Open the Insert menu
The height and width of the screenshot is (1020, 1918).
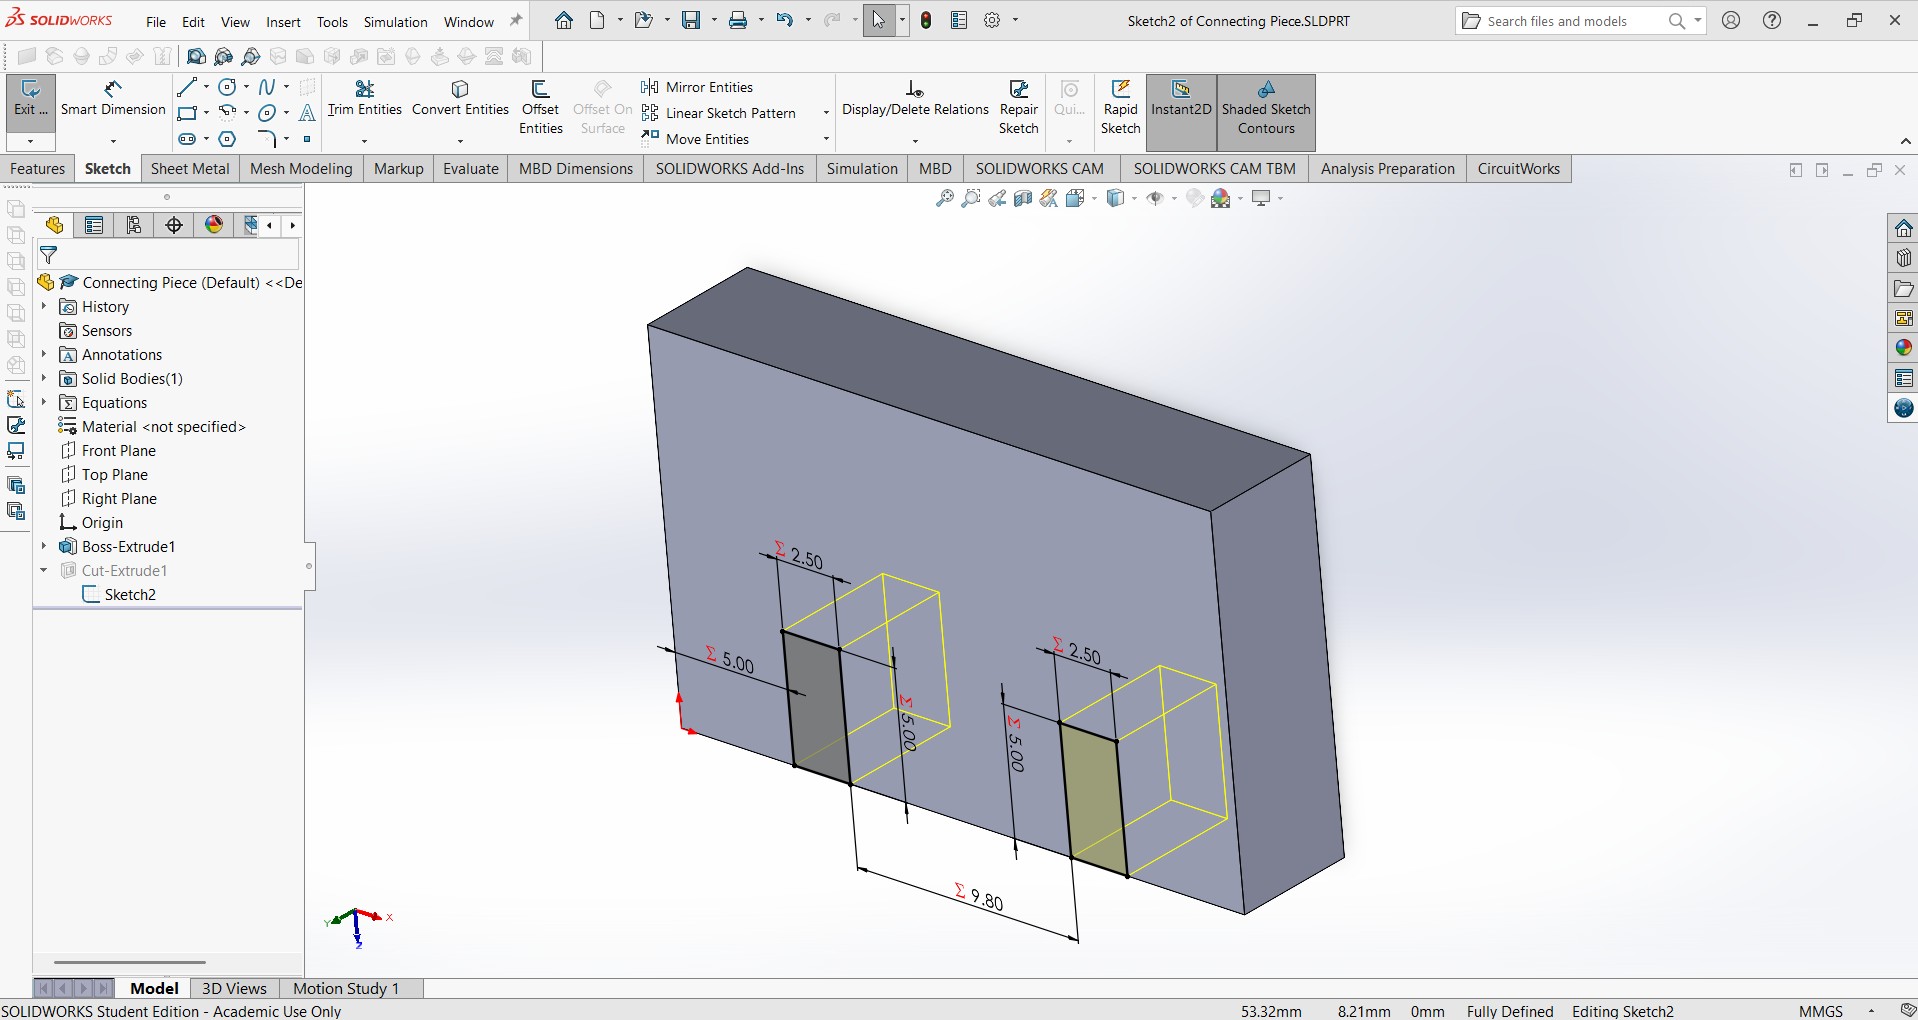(x=283, y=21)
